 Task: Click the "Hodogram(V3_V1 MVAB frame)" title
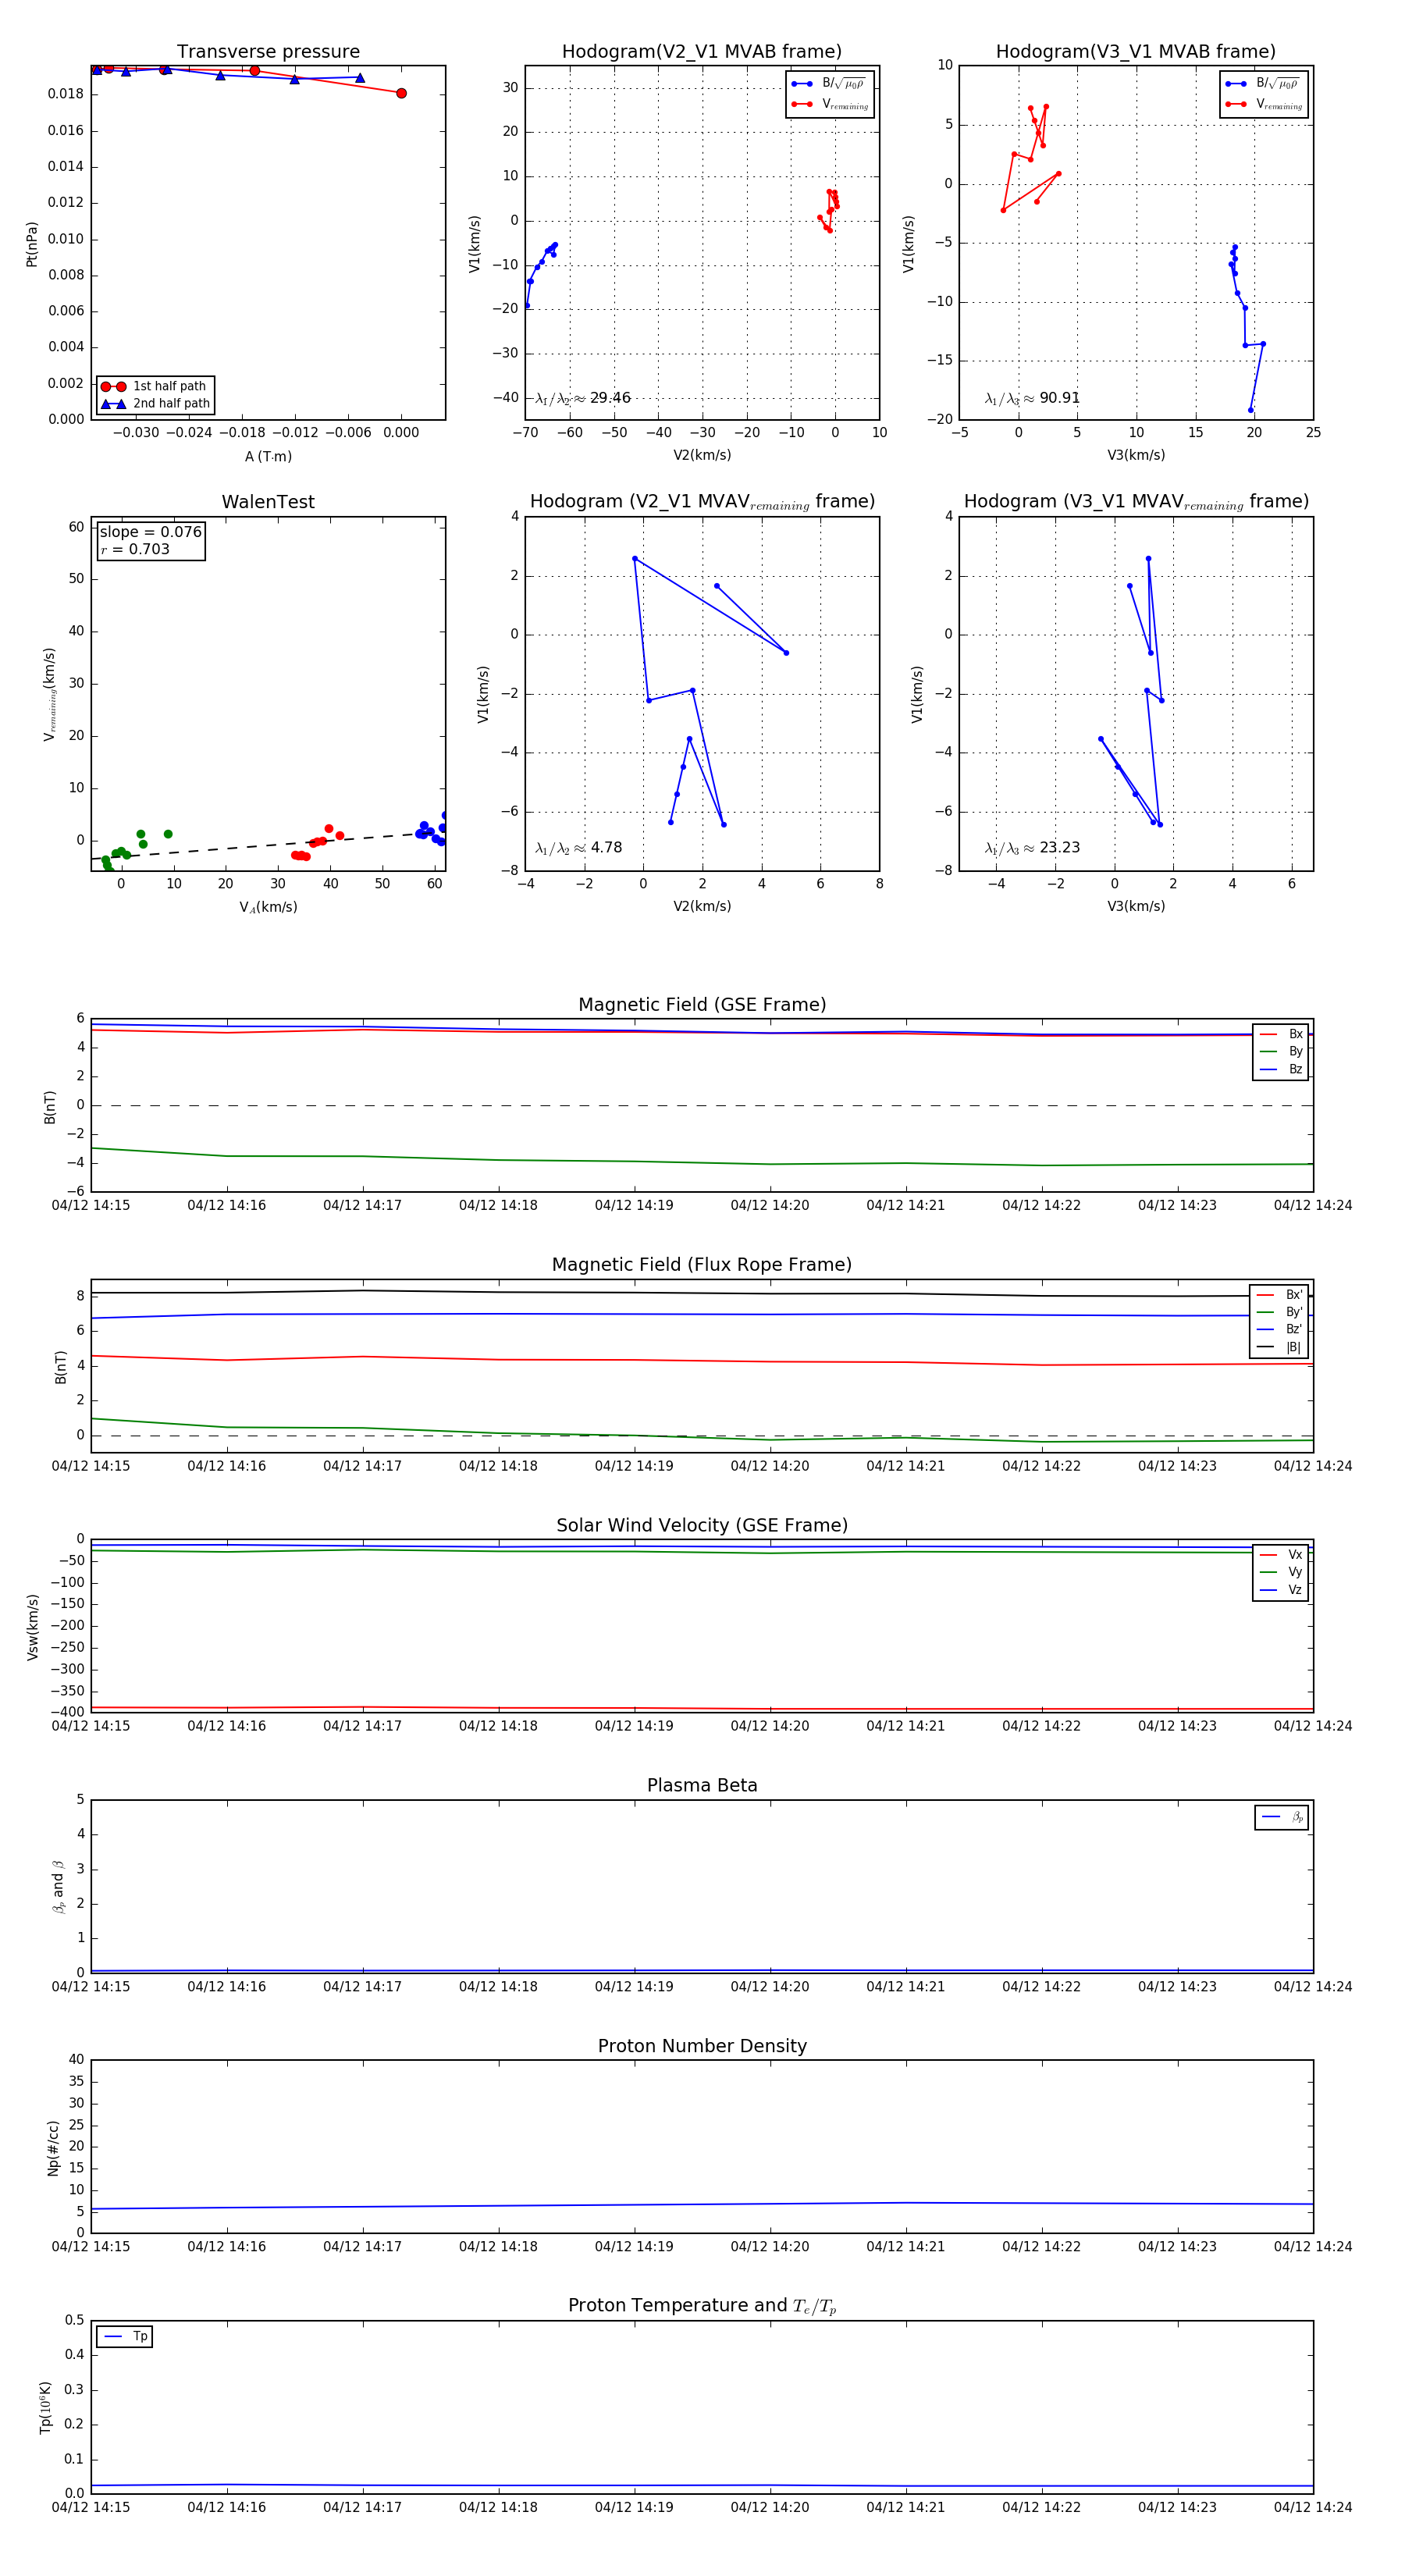1135,51
